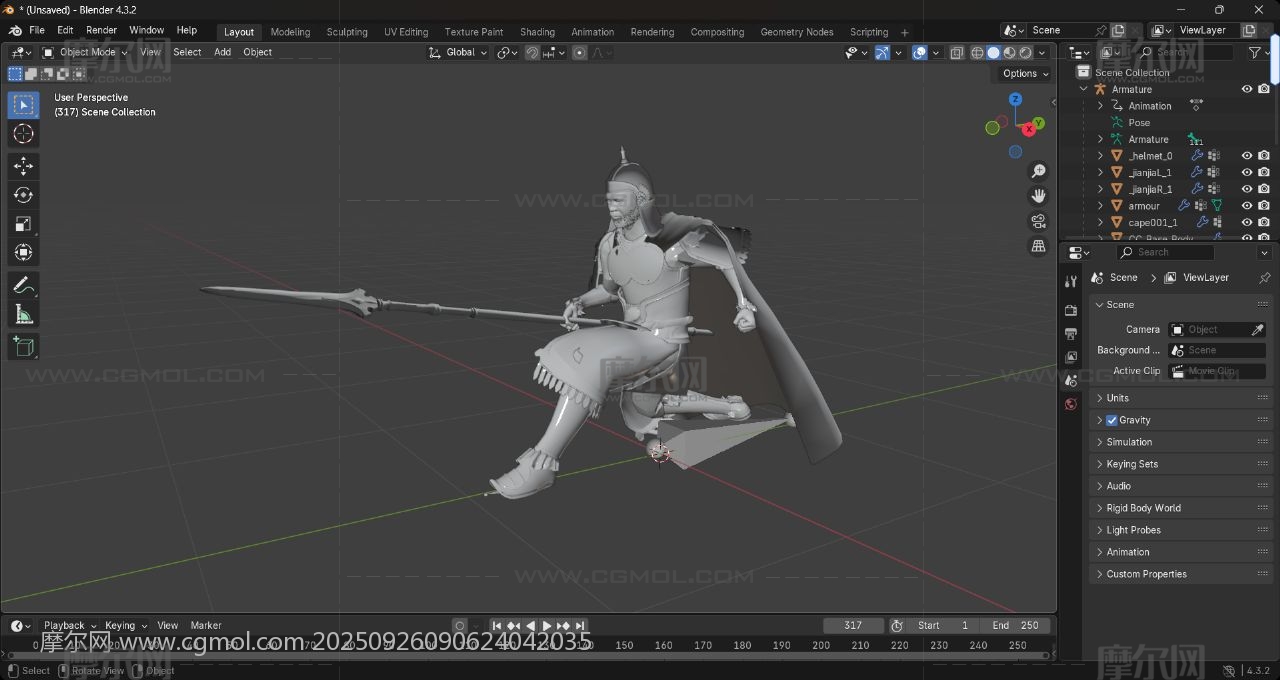Open the Object Mode dropdown
This screenshot has width=1280, height=680.
point(86,52)
